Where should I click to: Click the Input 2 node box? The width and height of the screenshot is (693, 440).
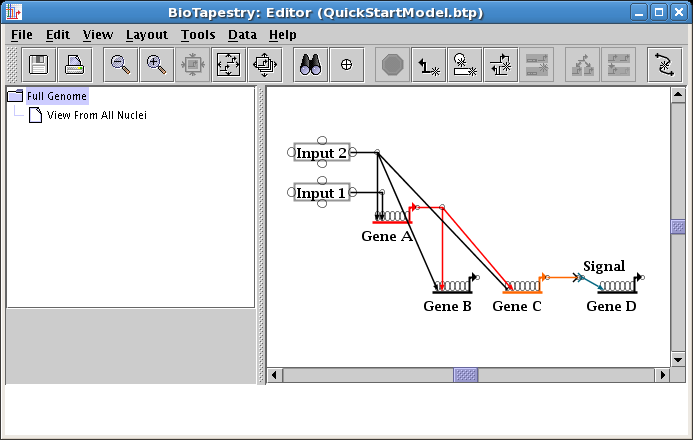[321, 153]
